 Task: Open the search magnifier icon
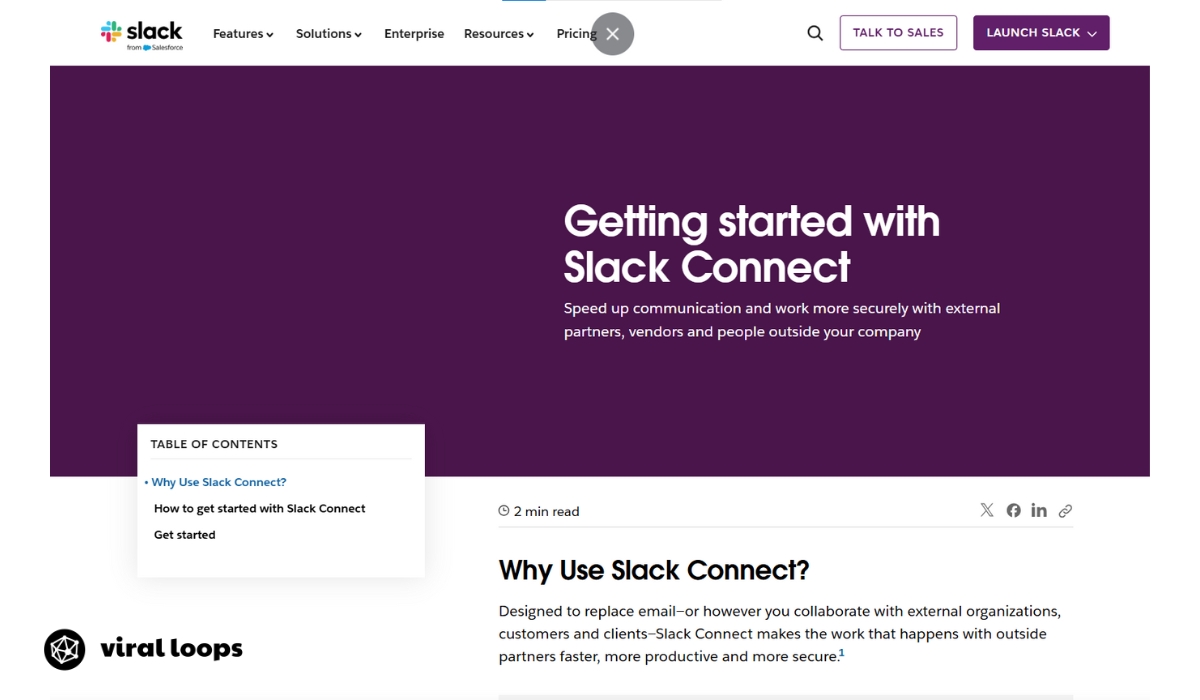click(x=815, y=33)
